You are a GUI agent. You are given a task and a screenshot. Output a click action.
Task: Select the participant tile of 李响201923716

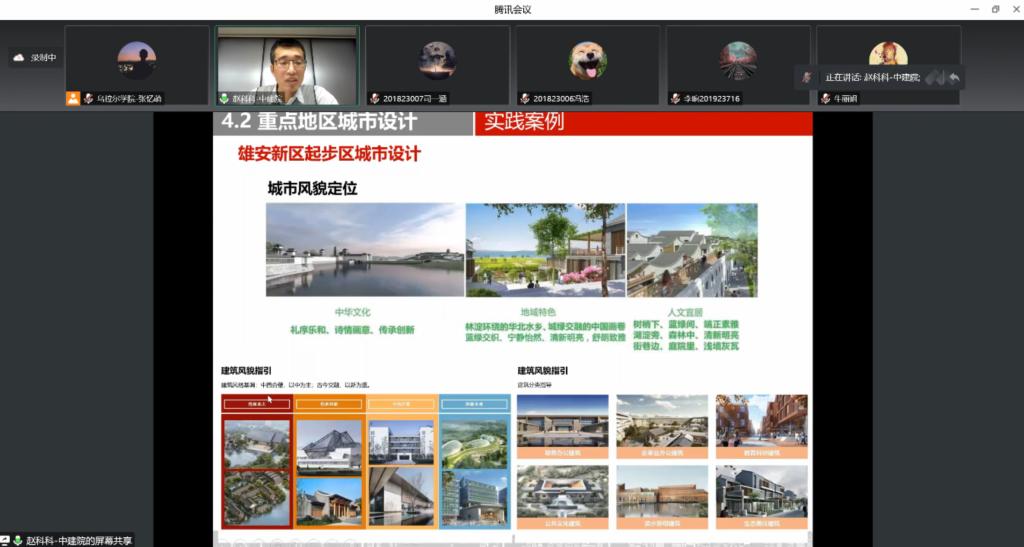(738, 65)
